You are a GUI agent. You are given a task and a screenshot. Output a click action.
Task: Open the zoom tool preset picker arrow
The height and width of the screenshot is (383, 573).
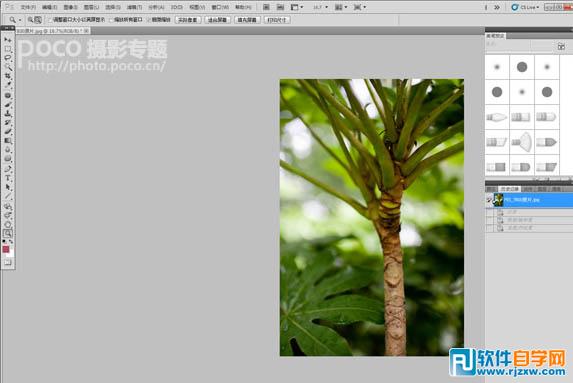20,20
